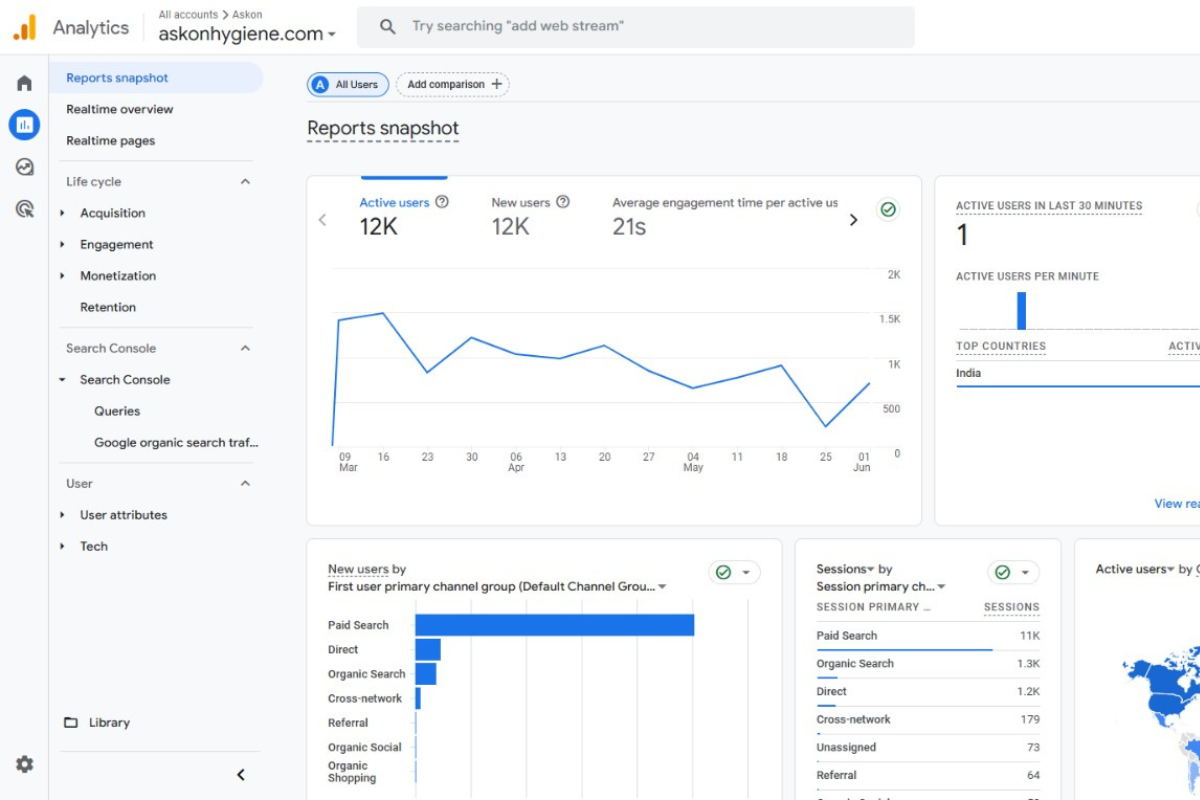Expand Engagement reports
The image size is (1200, 800).
(x=62, y=244)
